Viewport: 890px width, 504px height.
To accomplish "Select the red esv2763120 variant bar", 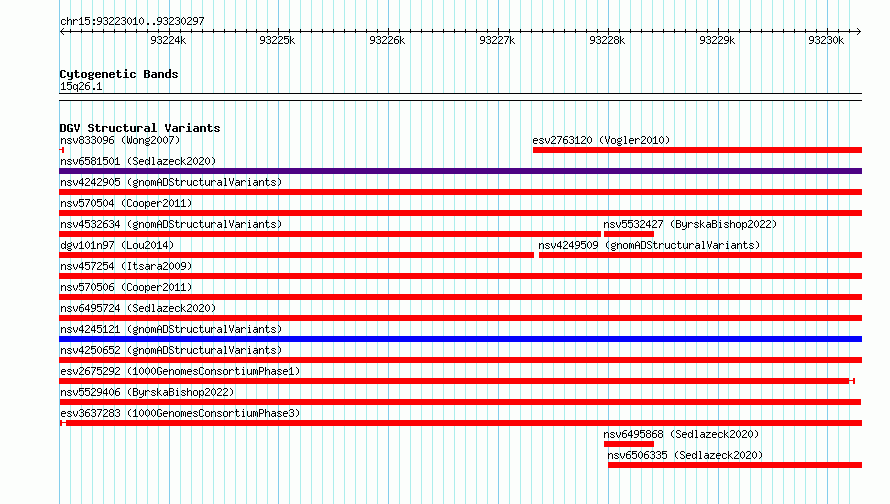I will coord(697,150).
